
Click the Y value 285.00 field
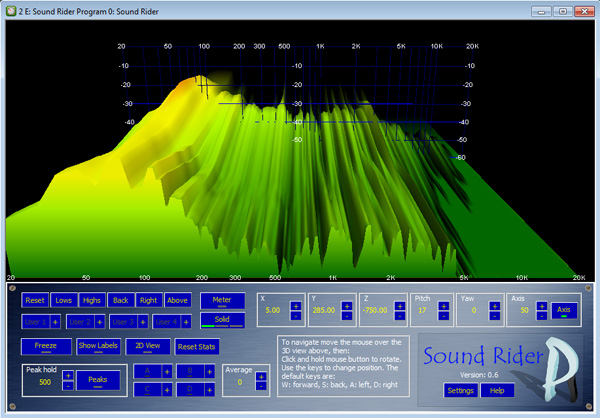[x=324, y=310]
